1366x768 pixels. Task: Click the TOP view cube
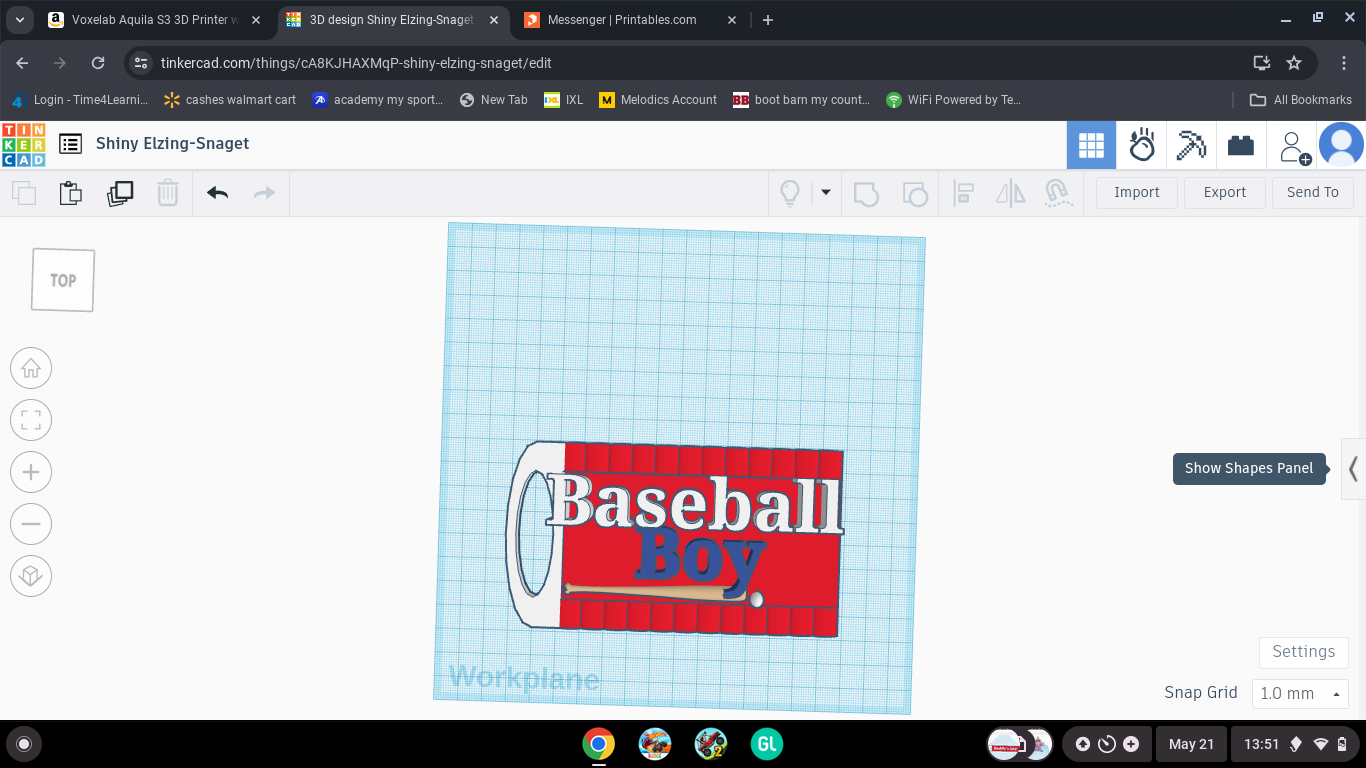tap(62, 280)
